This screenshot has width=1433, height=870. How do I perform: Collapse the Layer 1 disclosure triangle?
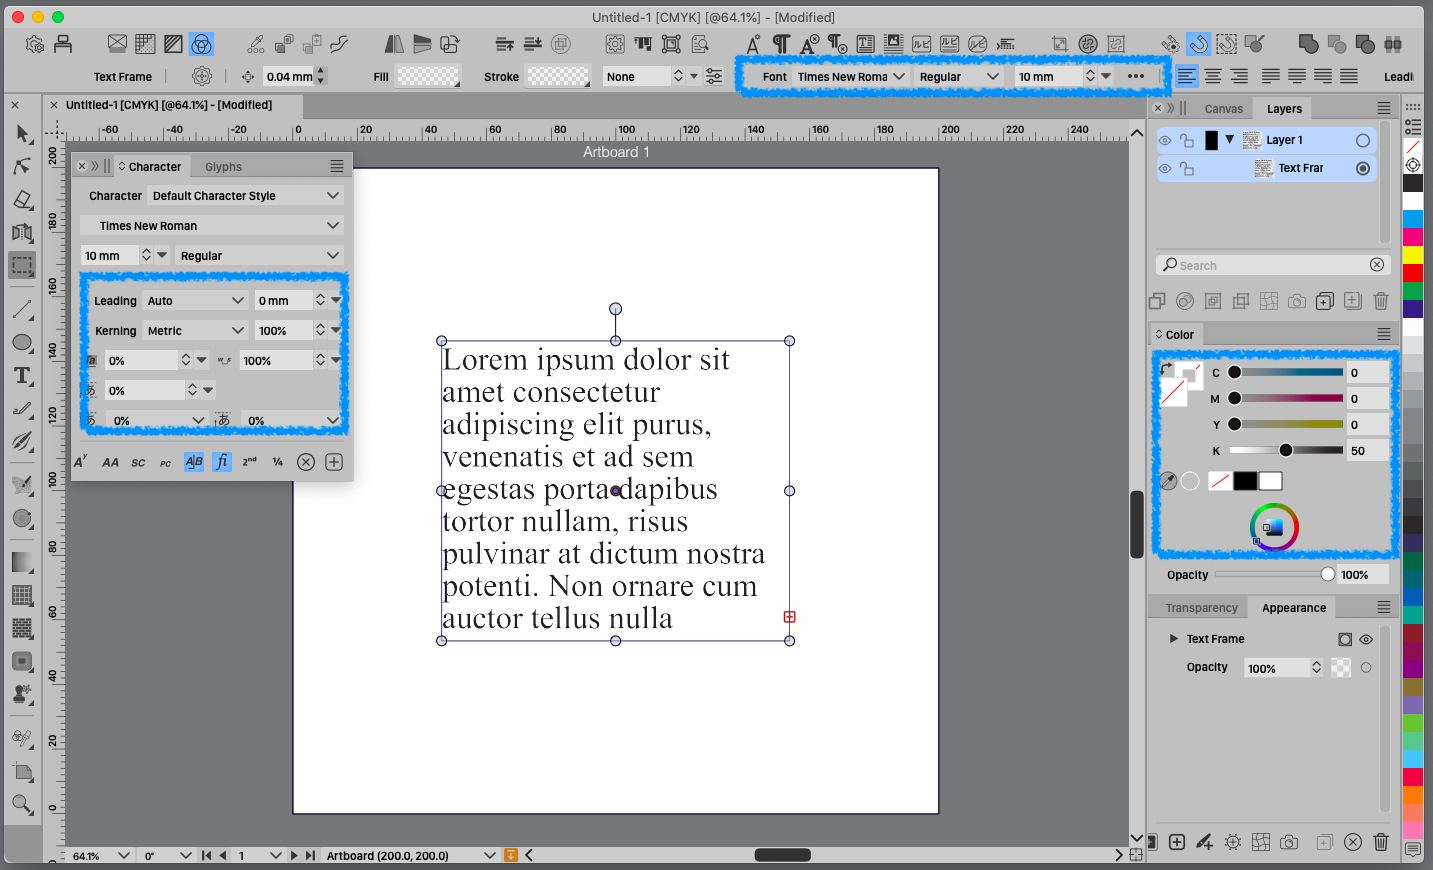tap(1230, 140)
